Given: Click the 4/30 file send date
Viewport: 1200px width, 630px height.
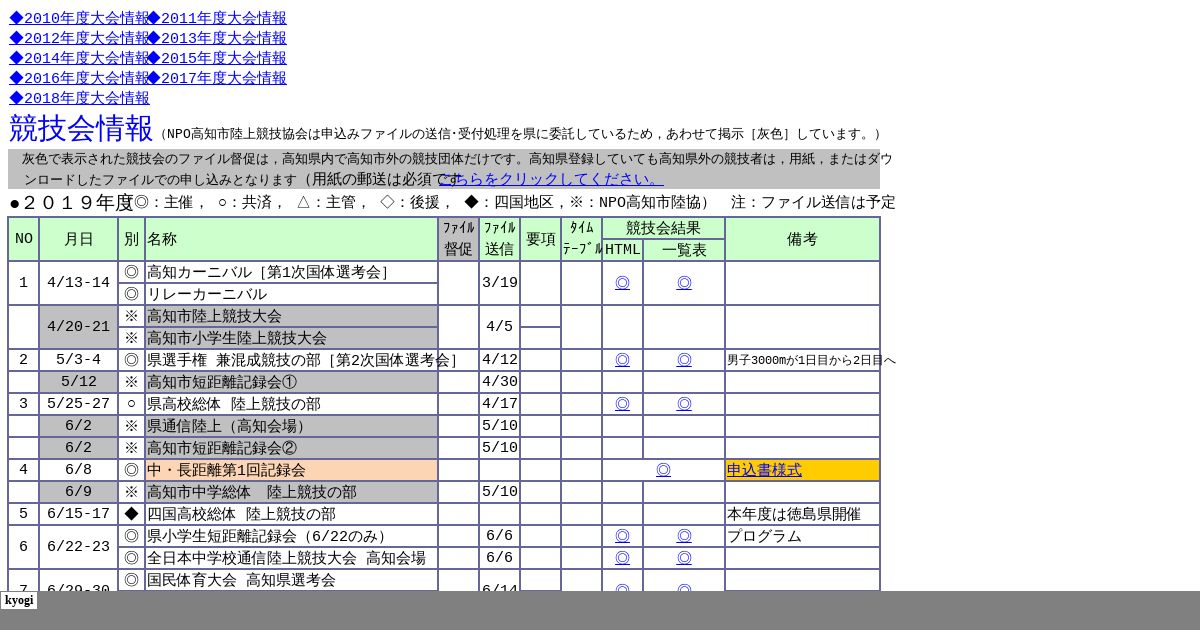Looking at the screenshot, I should pyautogui.click(x=499, y=382).
